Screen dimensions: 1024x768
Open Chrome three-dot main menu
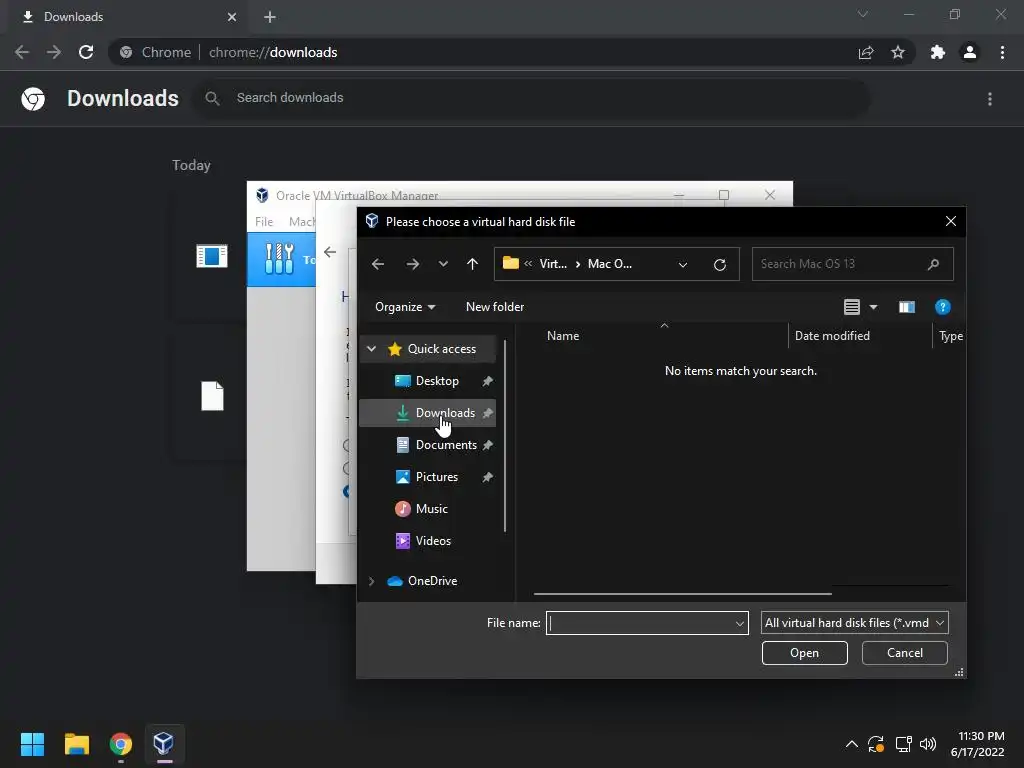coord(1002,52)
